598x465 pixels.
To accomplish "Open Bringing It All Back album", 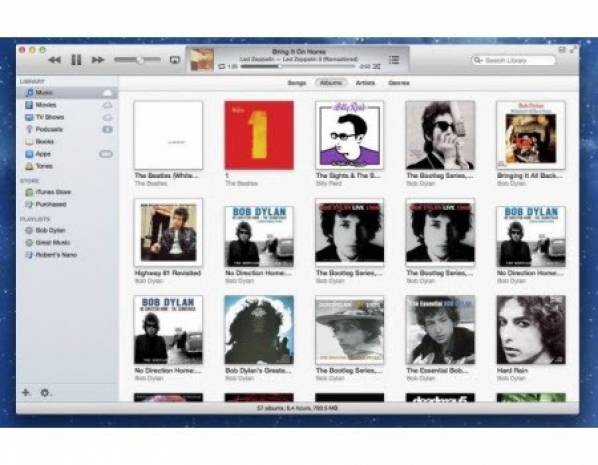I will pos(531,135).
